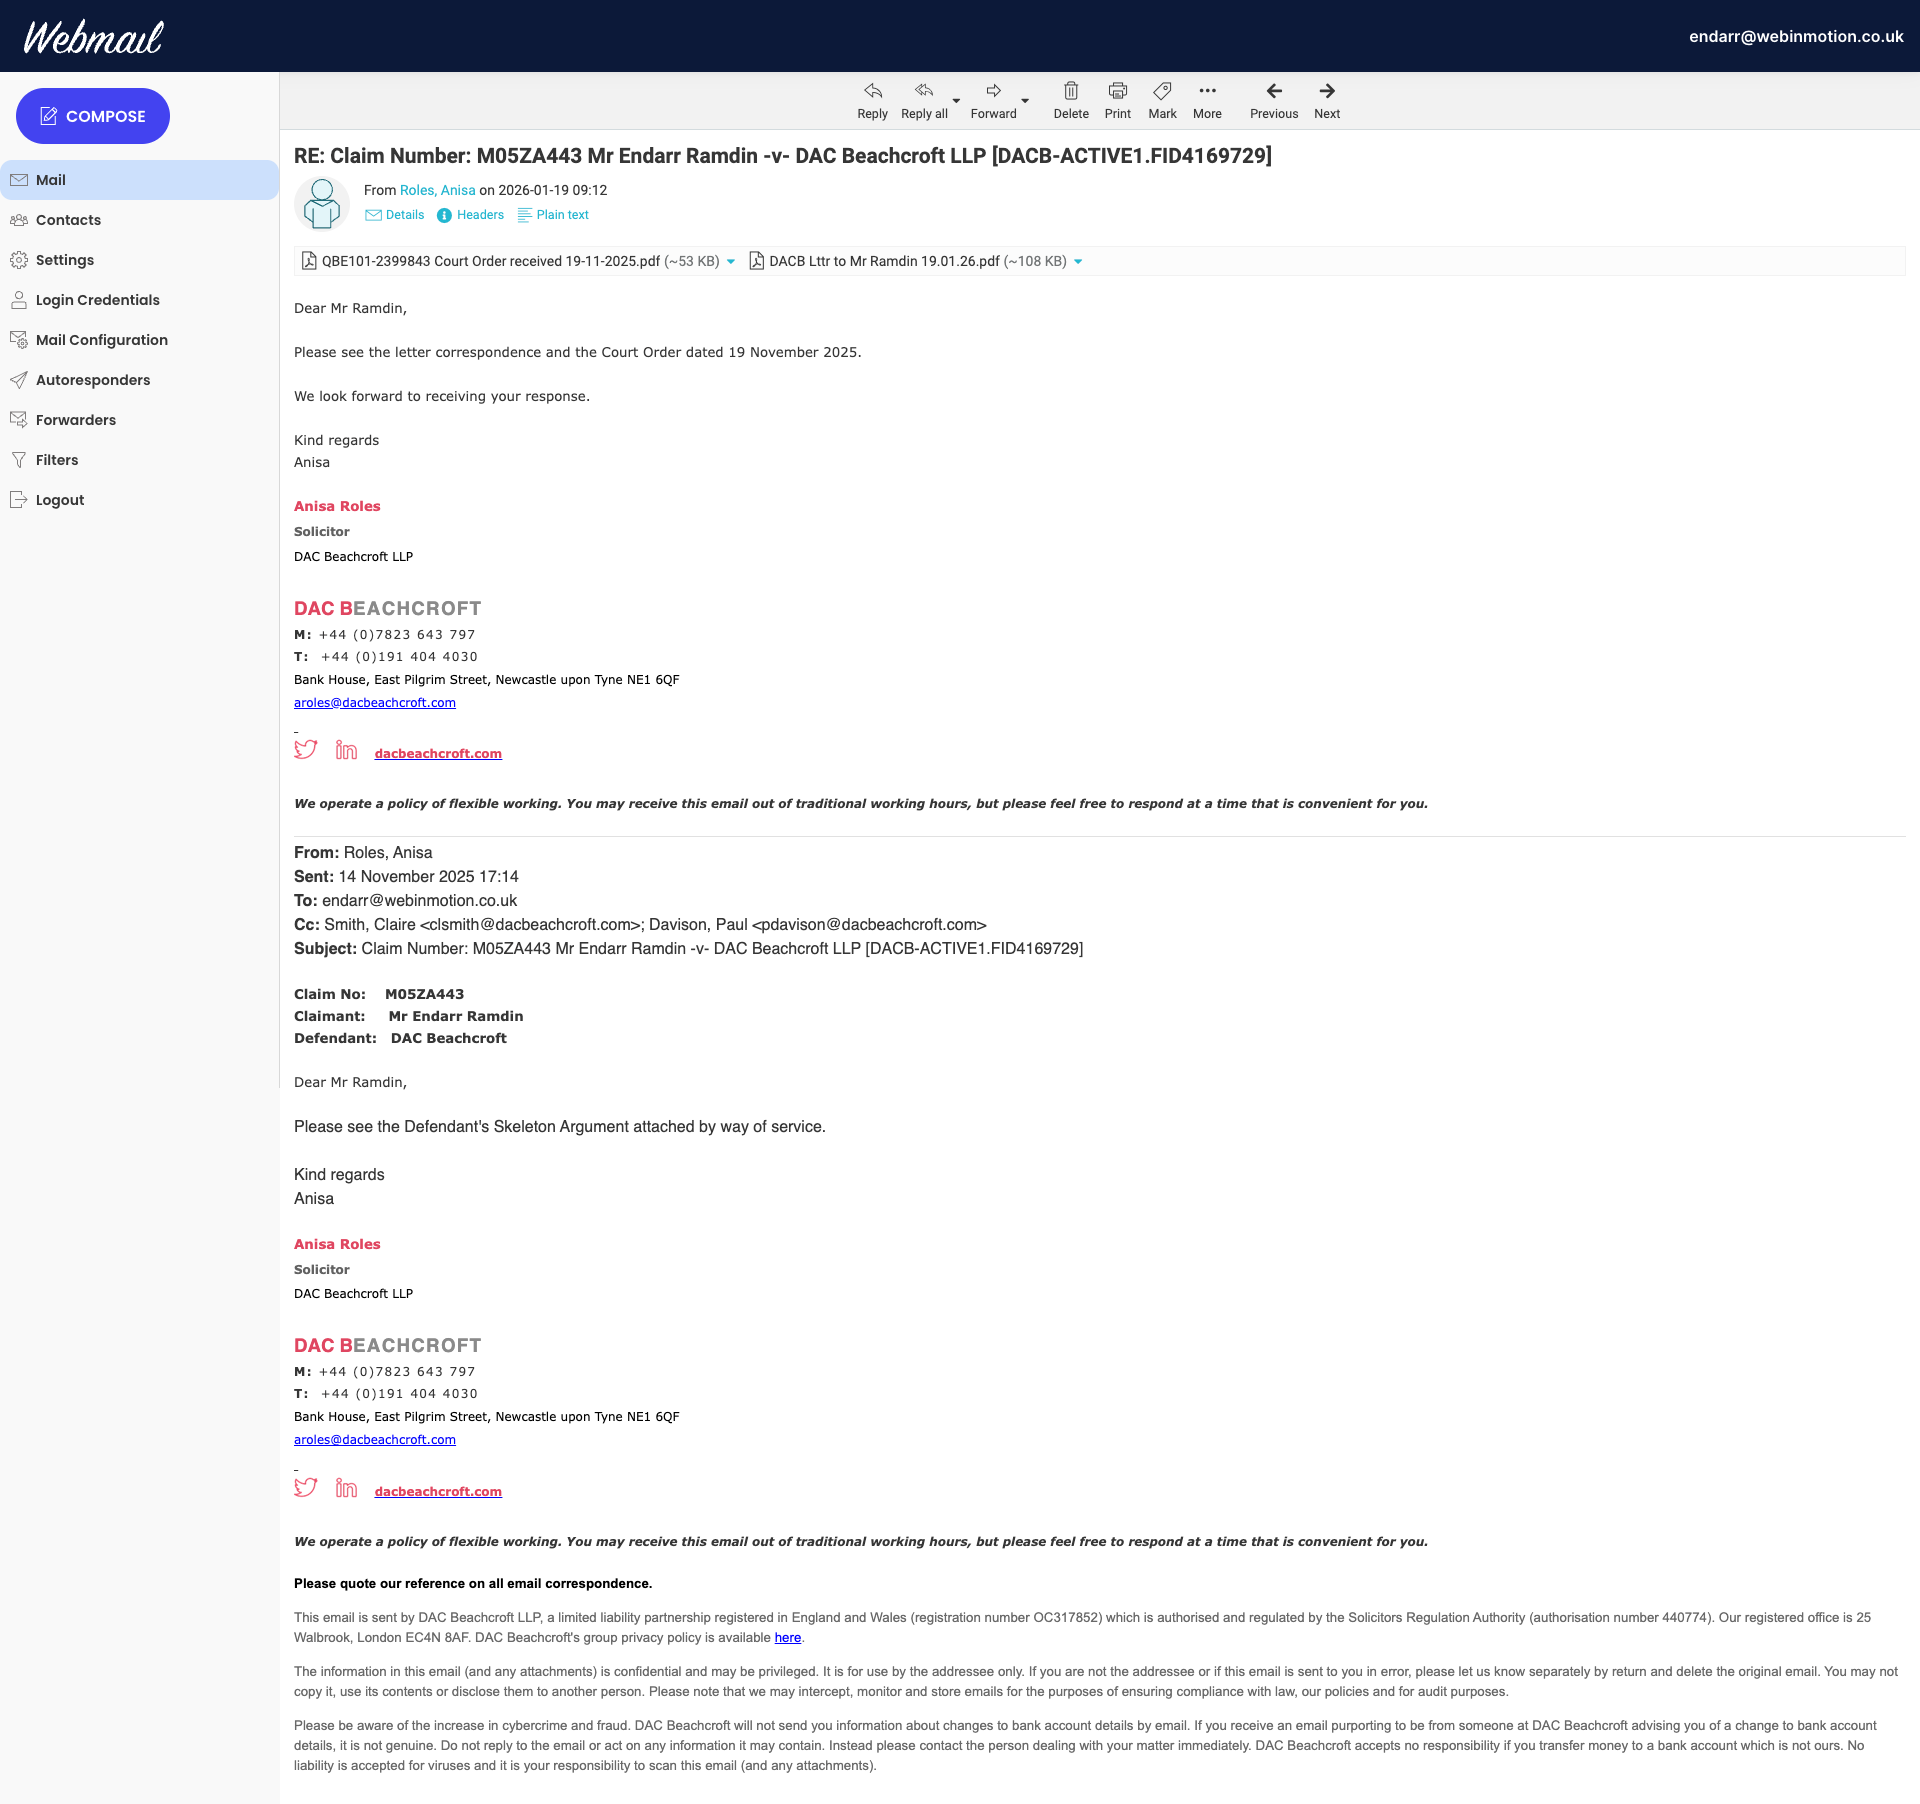1920x1804 pixels.
Task: Switch to Plain text view
Action: click(553, 215)
